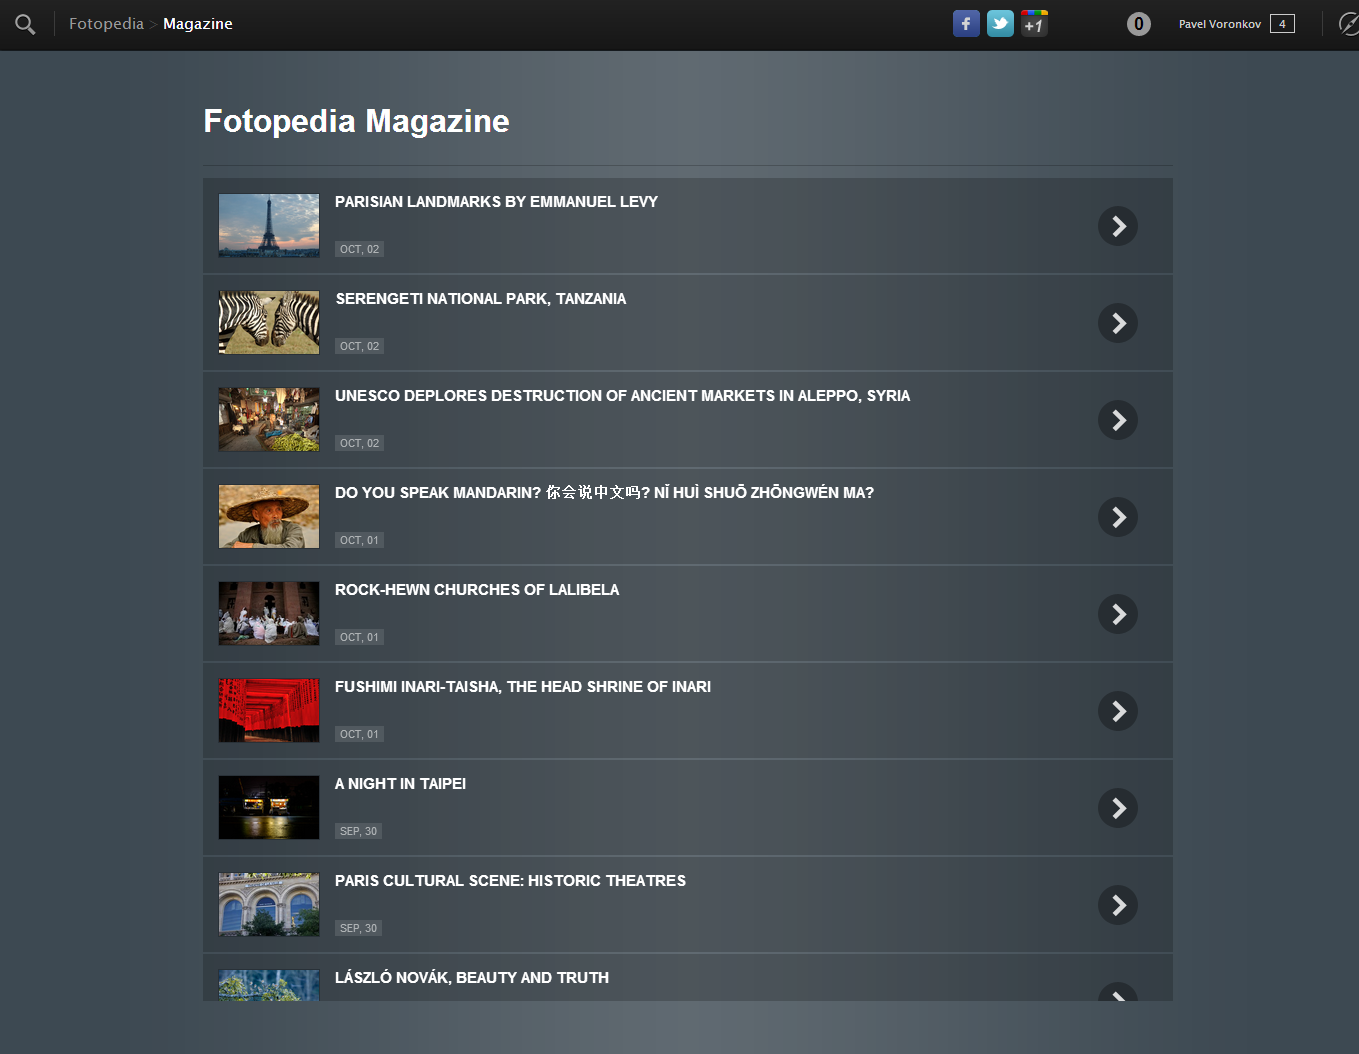Click the red torii gates thumbnail
This screenshot has height=1054, width=1359.
(269, 711)
